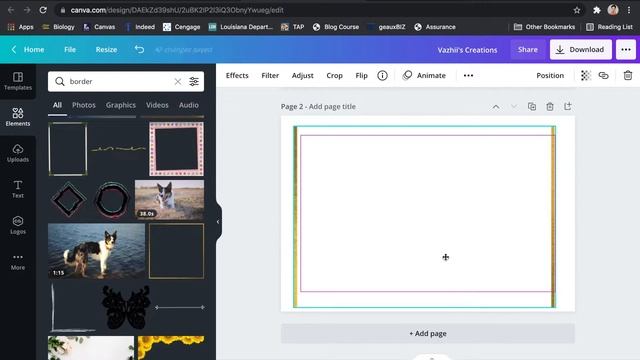Delete page 2 trash icon
This screenshot has width=640, height=360.
(x=550, y=107)
